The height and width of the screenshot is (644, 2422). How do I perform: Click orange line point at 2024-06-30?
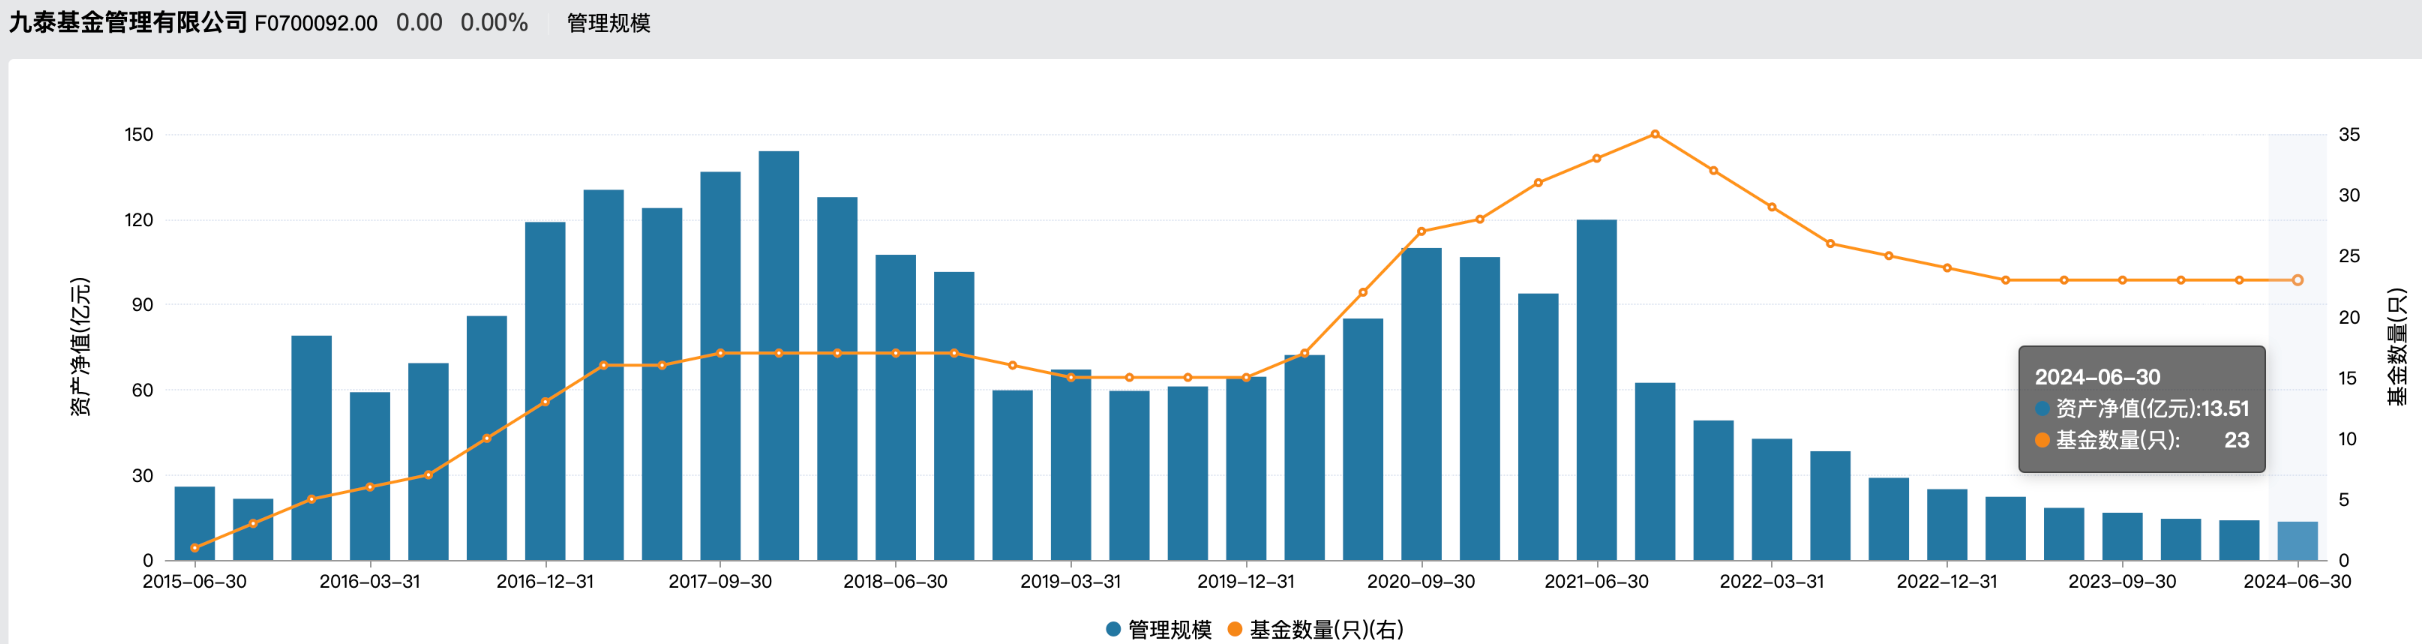[x=2297, y=280]
